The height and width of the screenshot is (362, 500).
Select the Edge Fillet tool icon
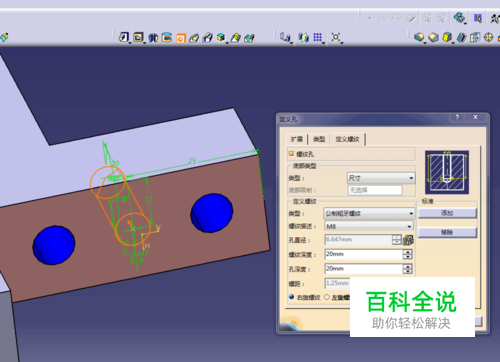(419, 37)
